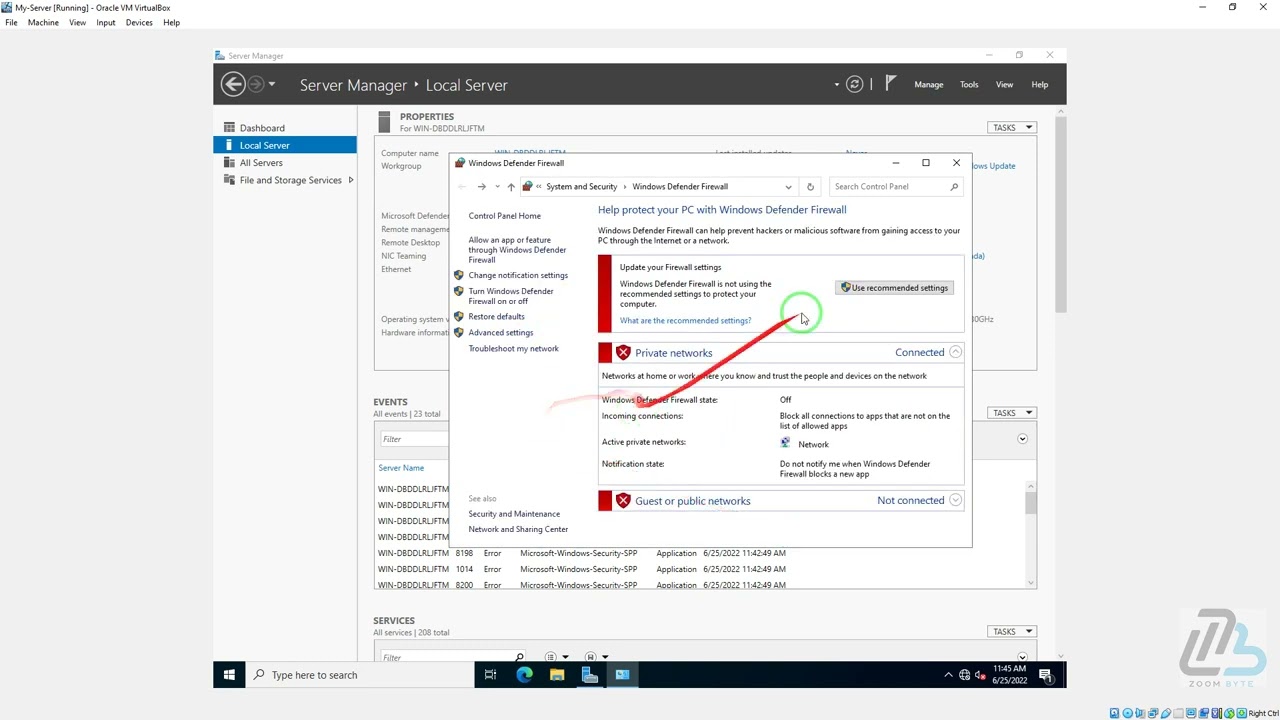1280x720 pixels.
Task: Click the Network icon under active private networks
Action: tap(786, 443)
